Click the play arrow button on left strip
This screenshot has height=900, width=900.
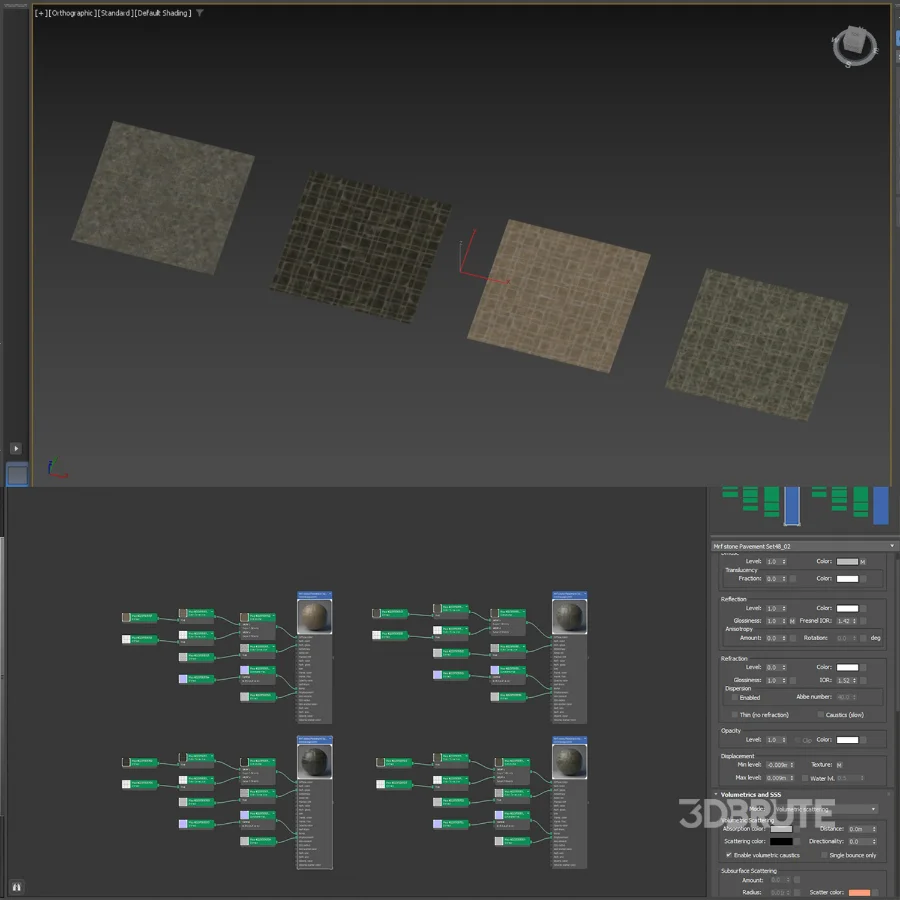pyautogui.click(x=16, y=448)
